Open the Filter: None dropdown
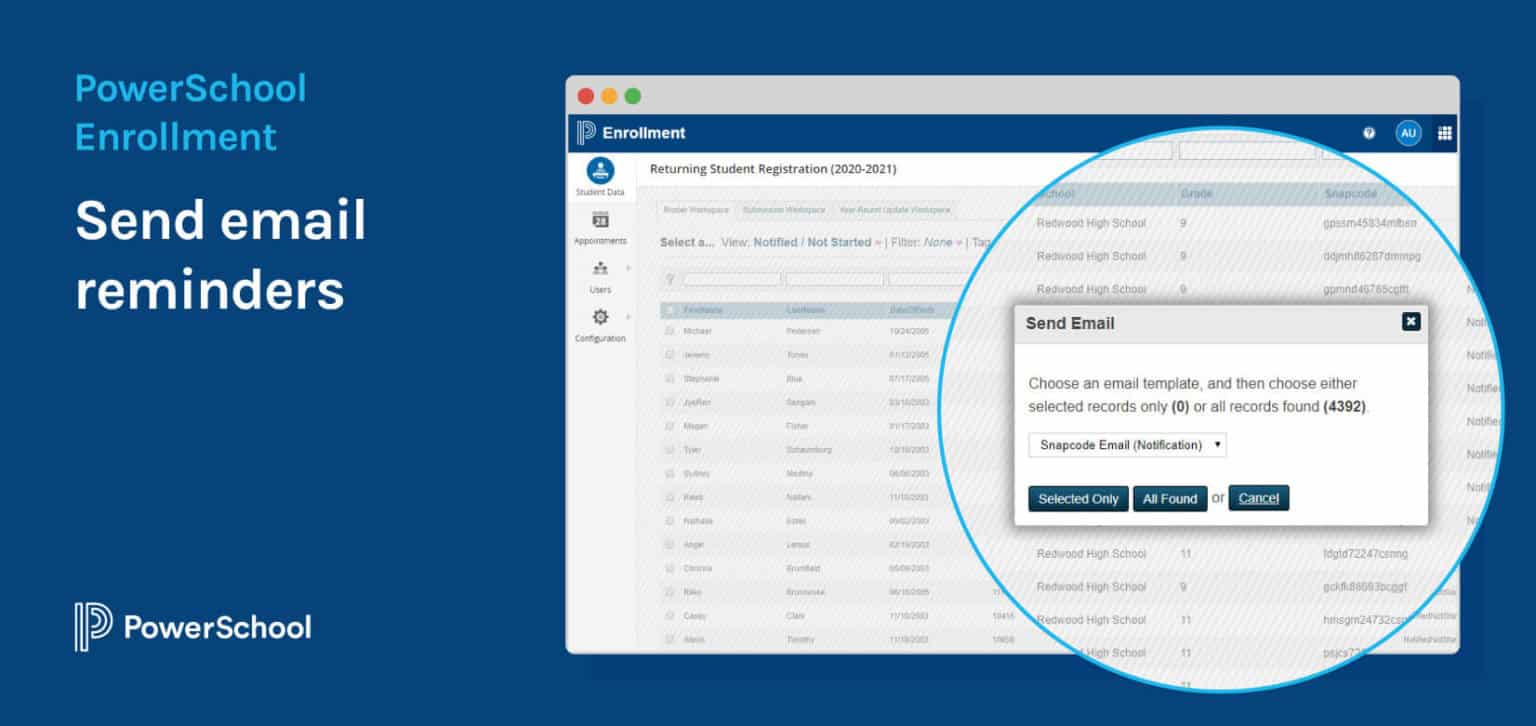The width and height of the screenshot is (1536, 726). pos(938,241)
